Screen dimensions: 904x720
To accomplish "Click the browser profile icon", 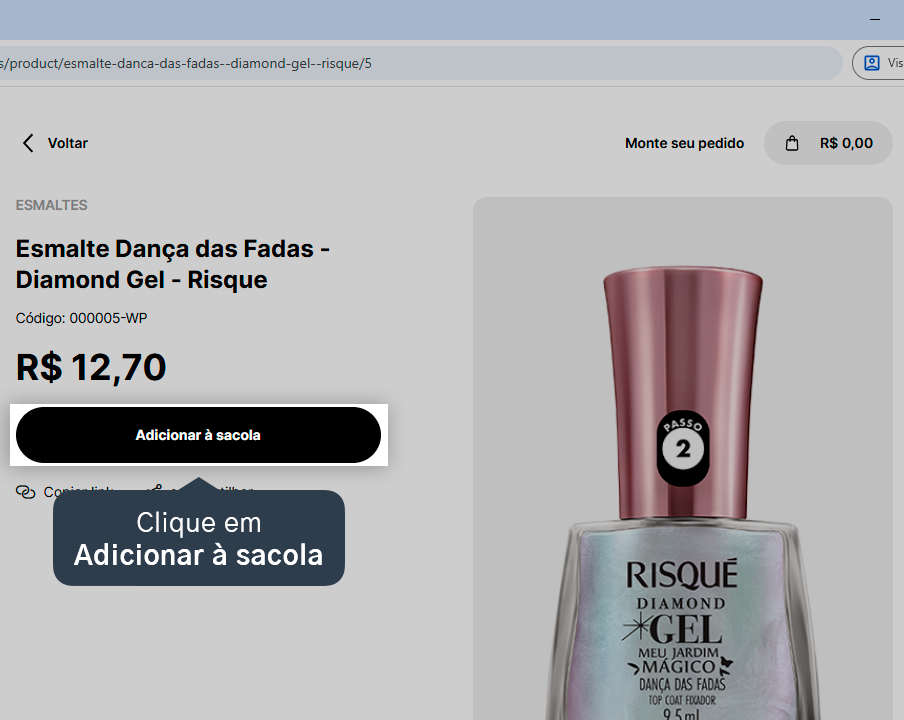I will pyautogui.click(x=872, y=63).
